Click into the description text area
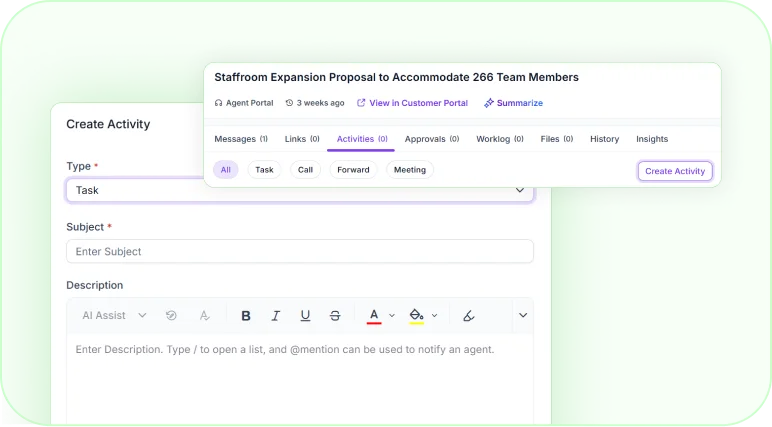 coord(300,378)
